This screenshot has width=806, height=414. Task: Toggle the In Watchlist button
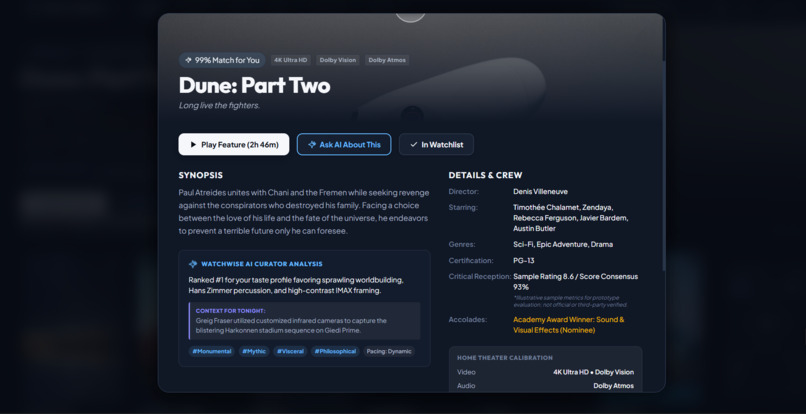click(436, 145)
